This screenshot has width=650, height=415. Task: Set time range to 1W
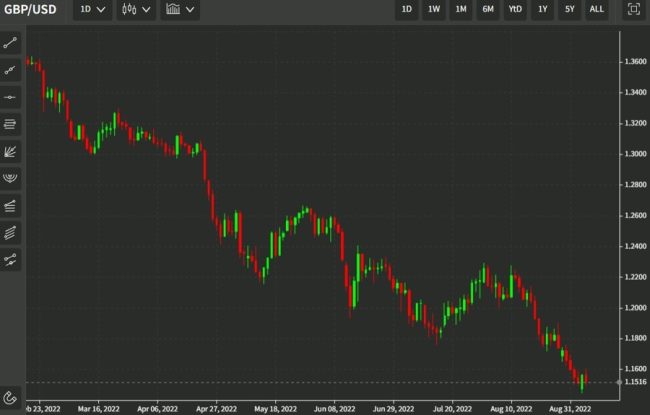(x=434, y=9)
